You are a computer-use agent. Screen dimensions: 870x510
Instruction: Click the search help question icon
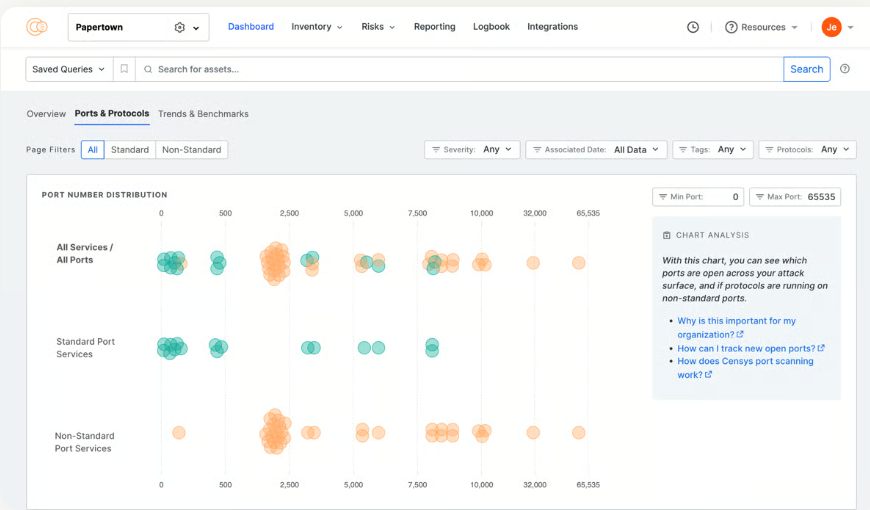point(845,69)
